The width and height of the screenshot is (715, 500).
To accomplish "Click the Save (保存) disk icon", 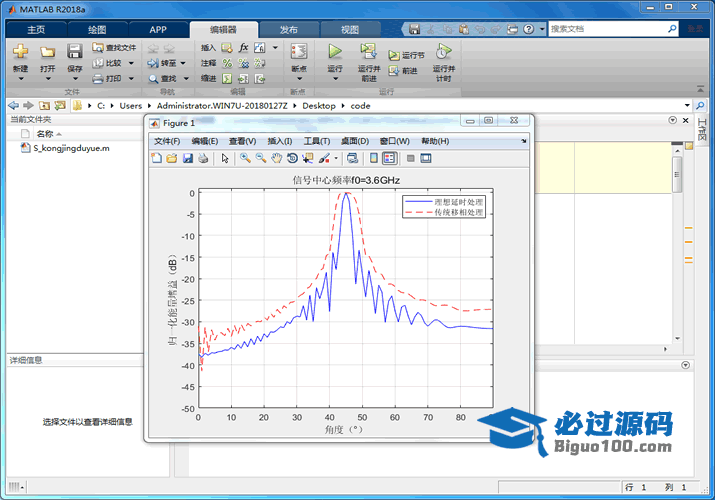I will pos(74,52).
